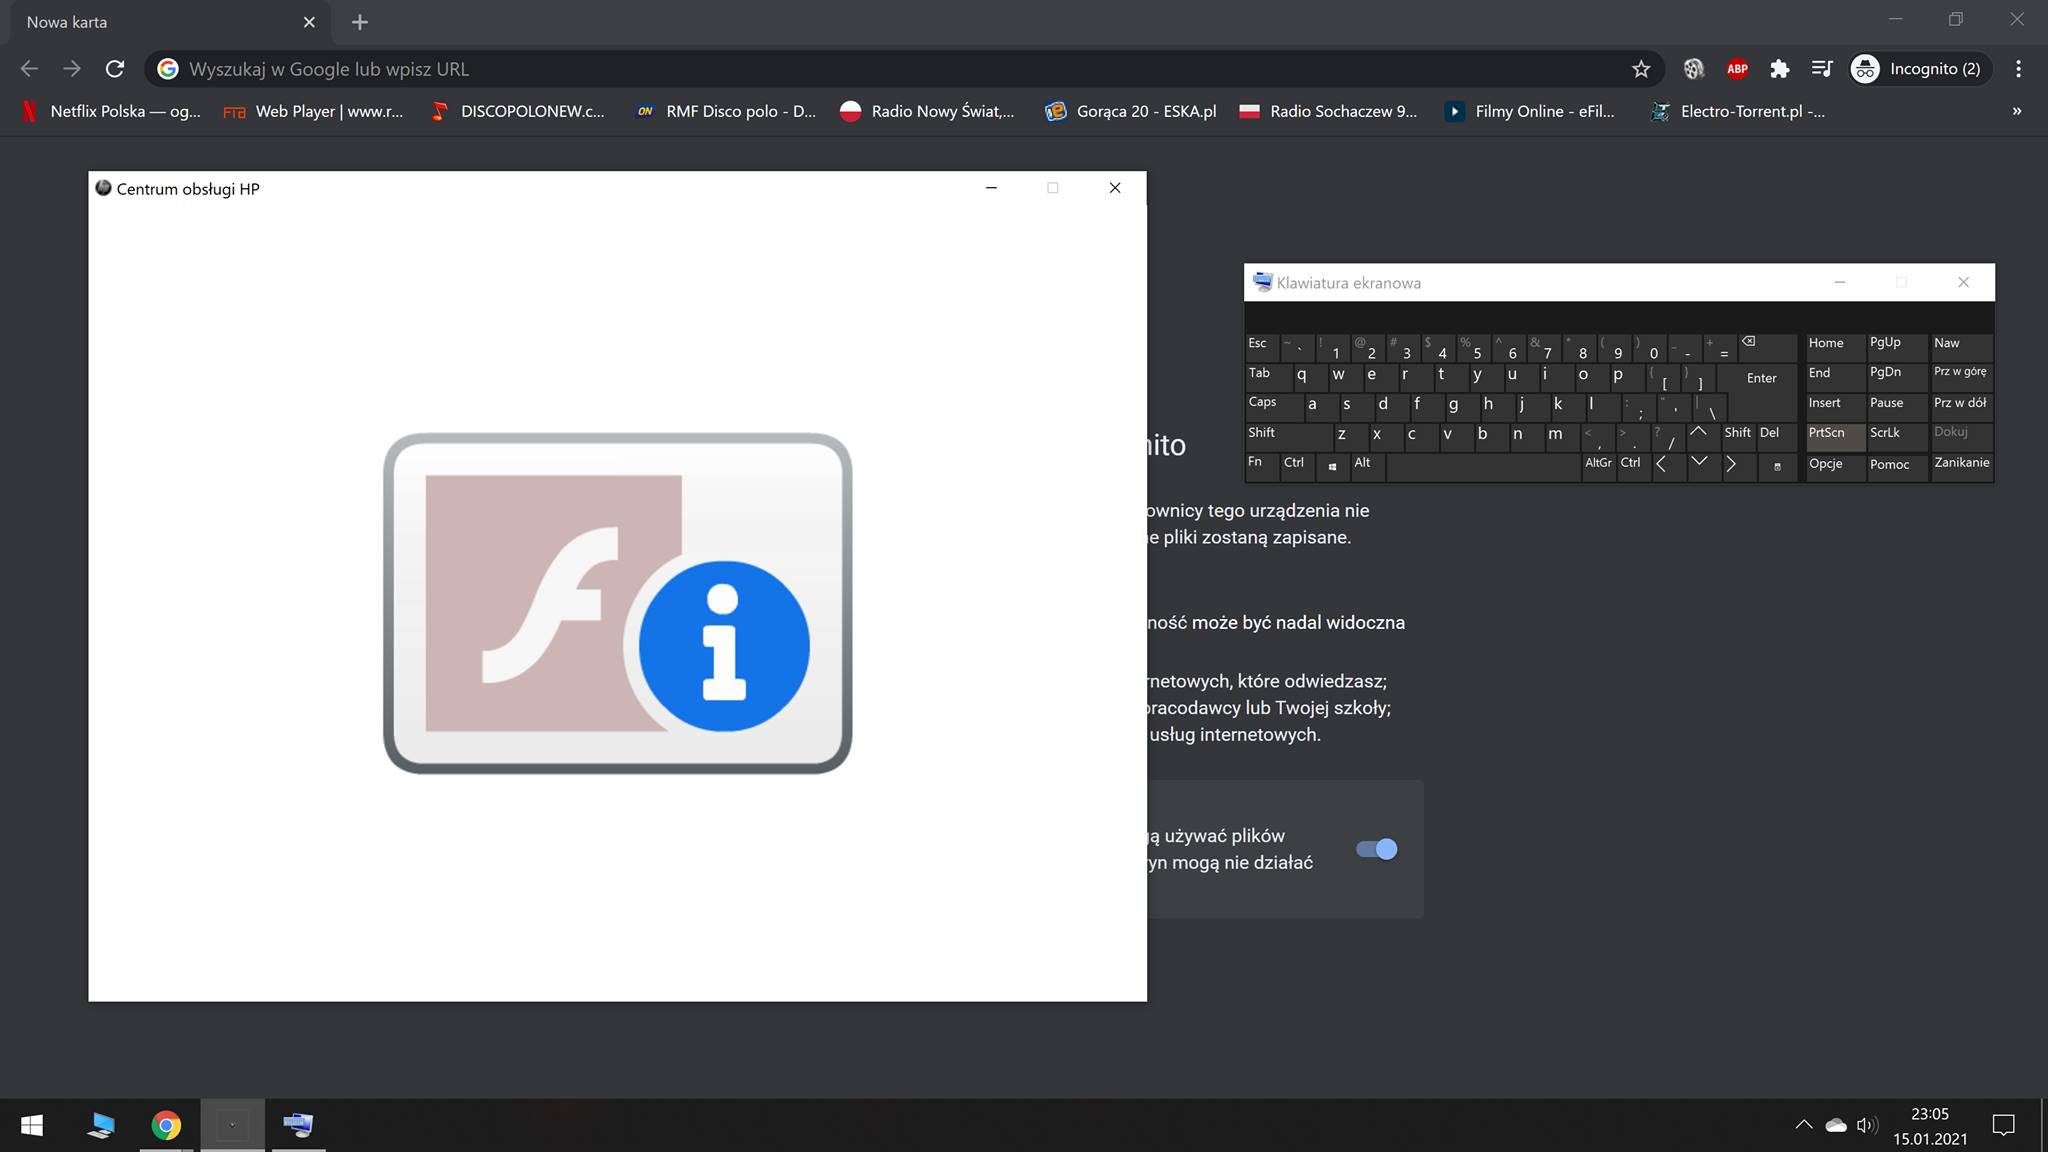Reload the page with the refresh icon
The height and width of the screenshot is (1152, 2048).
tap(115, 69)
